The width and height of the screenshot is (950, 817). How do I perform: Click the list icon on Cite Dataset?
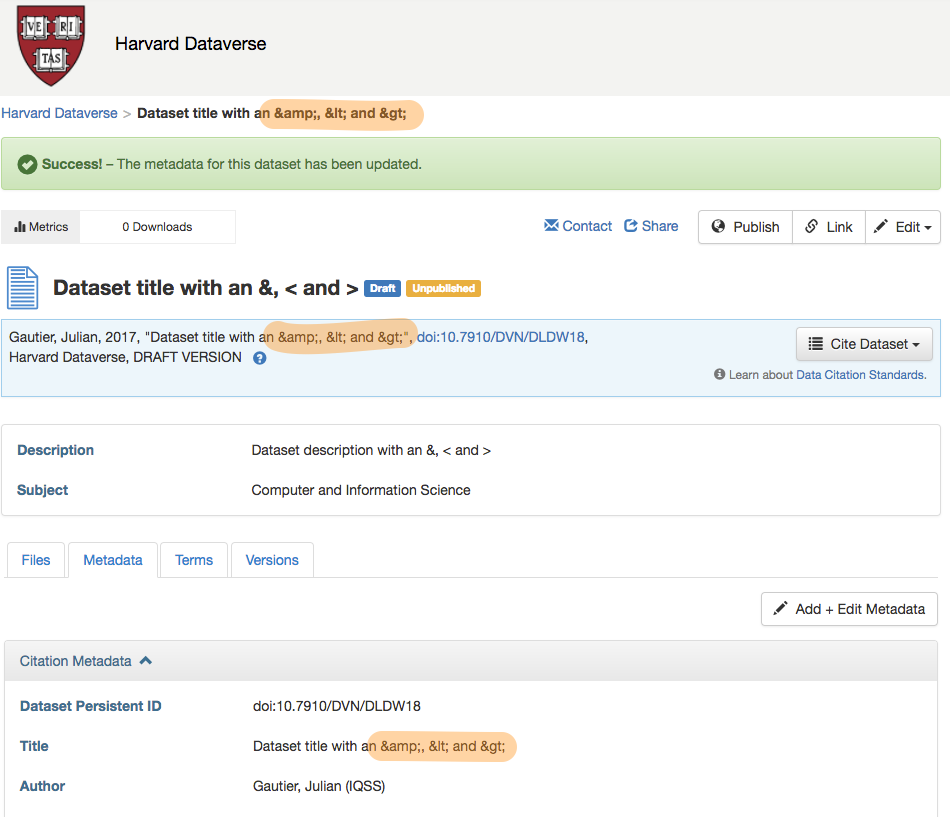(815, 344)
